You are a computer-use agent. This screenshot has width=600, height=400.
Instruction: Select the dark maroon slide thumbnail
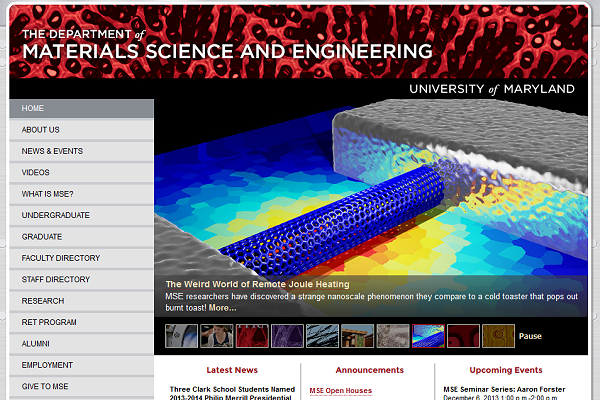click(463, 336)
